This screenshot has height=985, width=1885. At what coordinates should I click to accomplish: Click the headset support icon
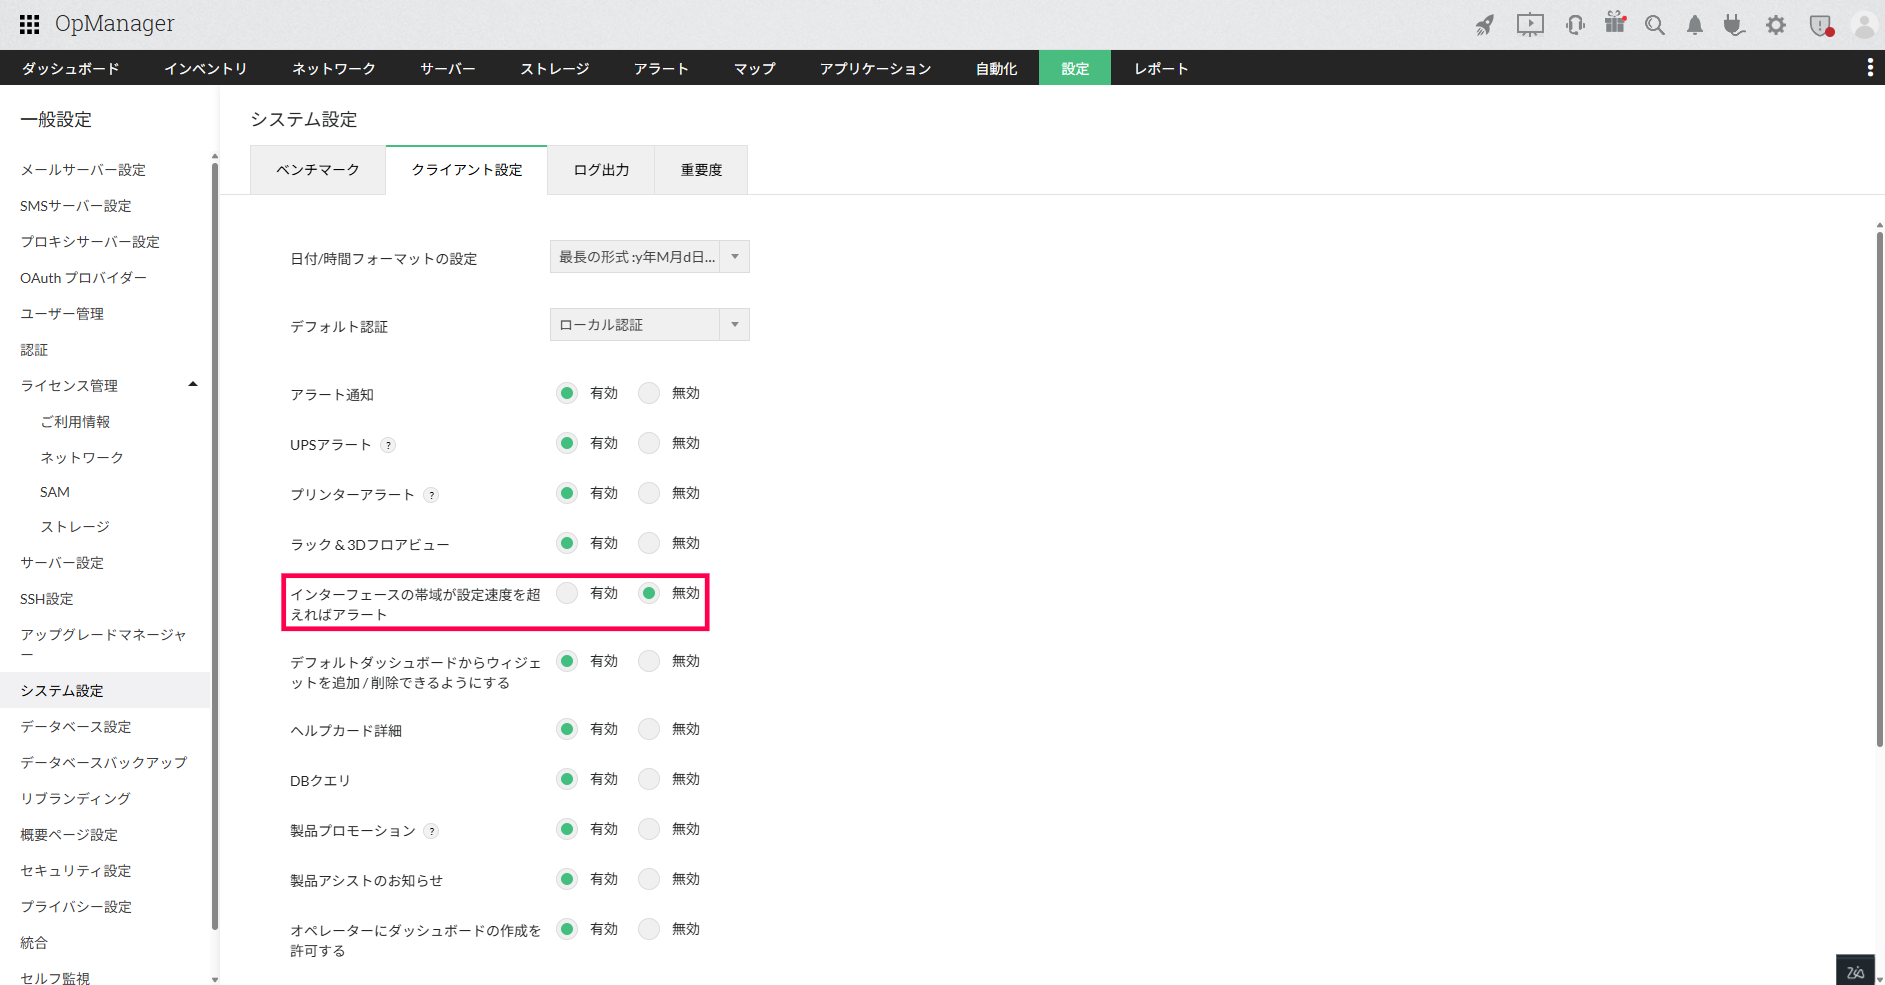(x=1575, y=25)
